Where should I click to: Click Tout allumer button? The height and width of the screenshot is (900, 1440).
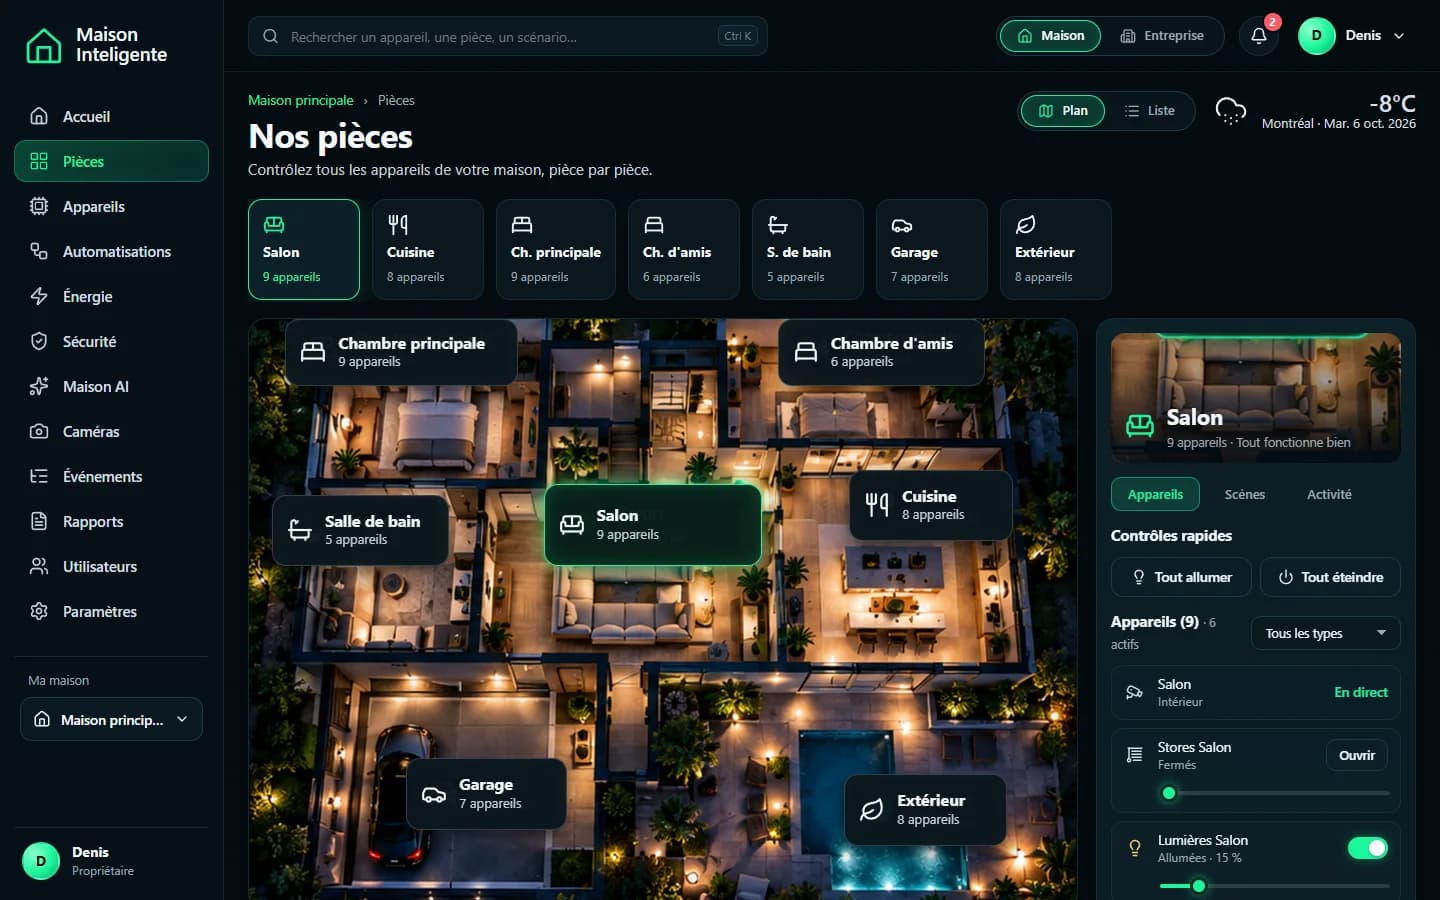[1181, 577]
